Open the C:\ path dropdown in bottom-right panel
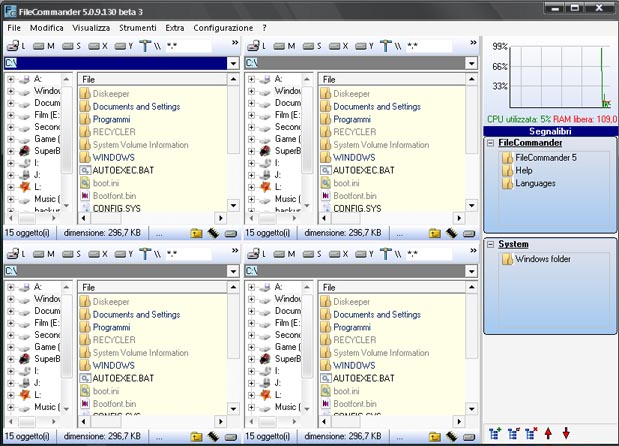Screen dimensions: 619x446 471,271
